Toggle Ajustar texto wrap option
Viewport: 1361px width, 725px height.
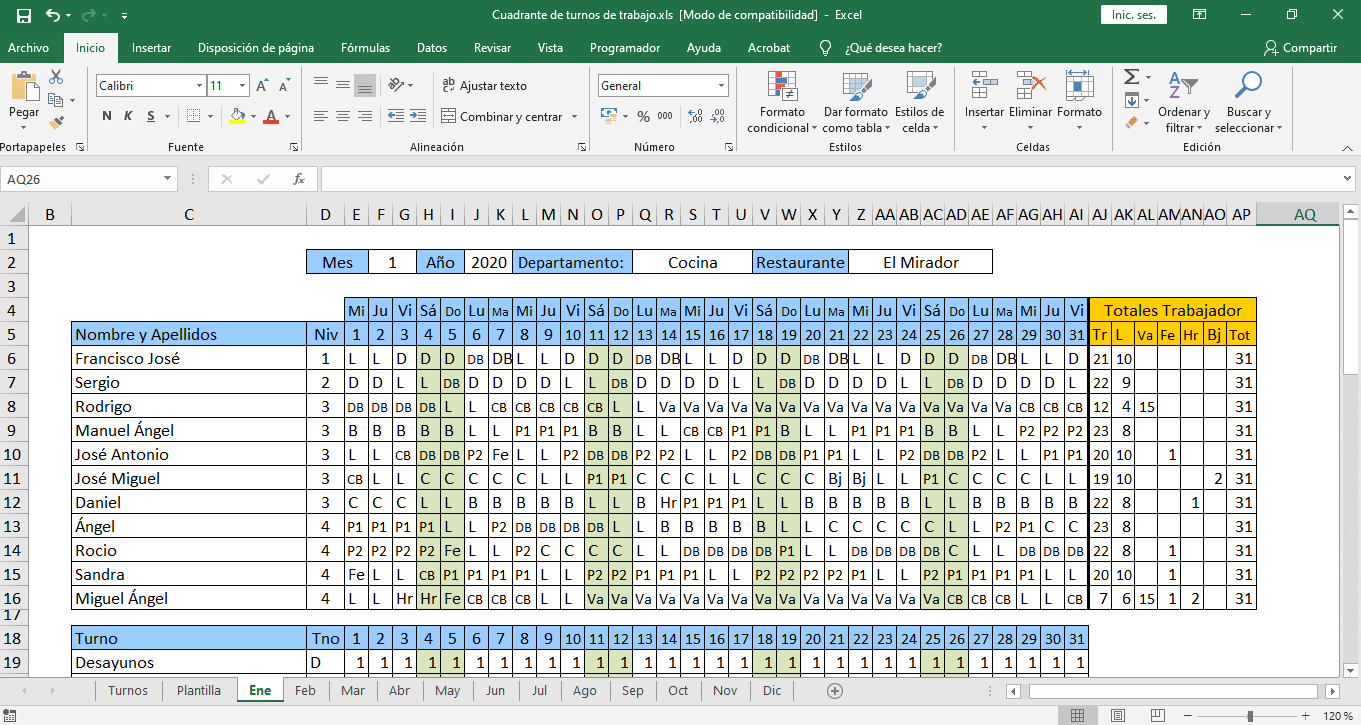pos(483,86)
